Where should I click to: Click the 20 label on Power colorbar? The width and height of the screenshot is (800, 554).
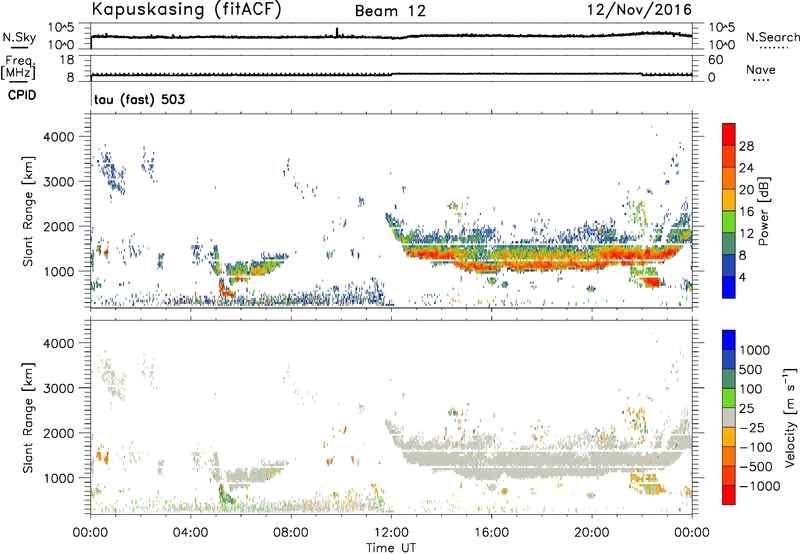pyautogui.click(x=746, y=190)
